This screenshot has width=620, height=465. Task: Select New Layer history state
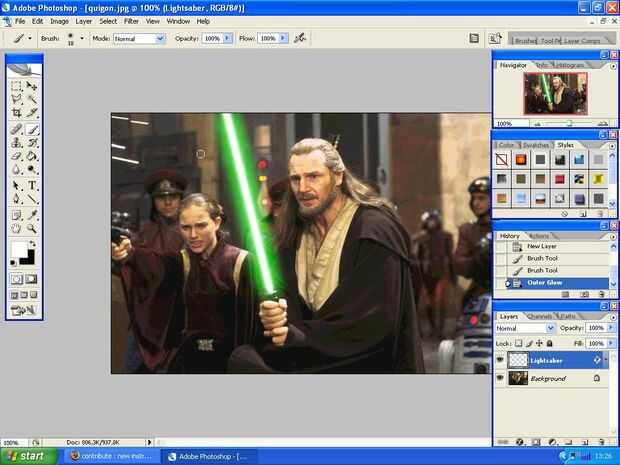556,246
